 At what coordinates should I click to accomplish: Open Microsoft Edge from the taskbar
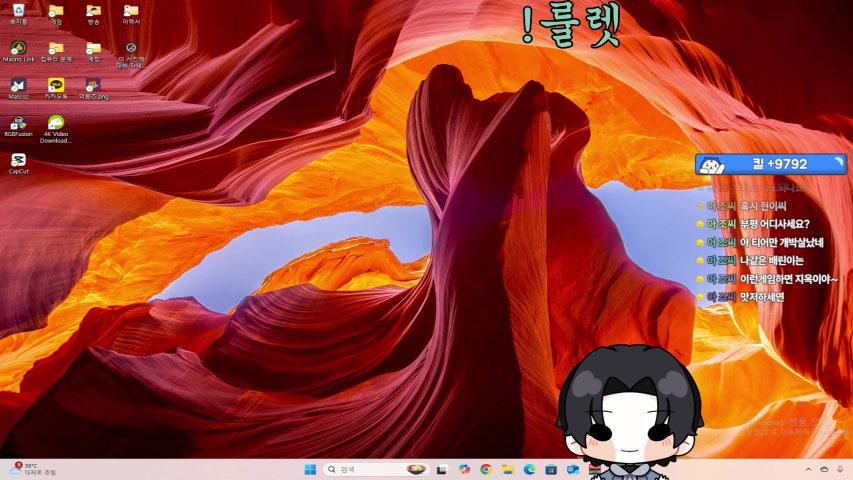click(529, 469)
